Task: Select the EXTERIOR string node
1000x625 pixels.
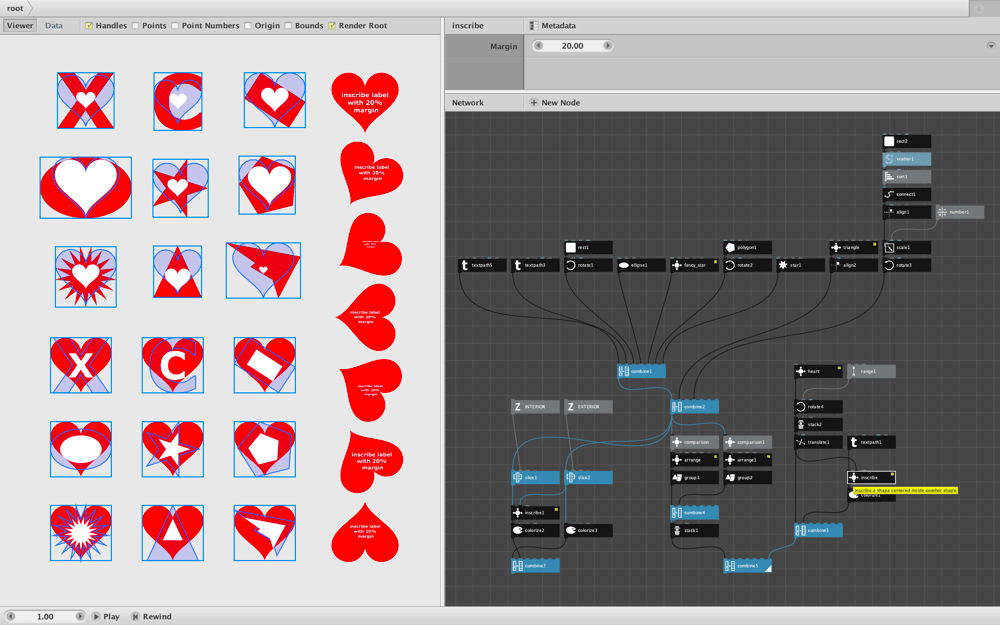Action: pyautogui.click(x=588, y=406)
